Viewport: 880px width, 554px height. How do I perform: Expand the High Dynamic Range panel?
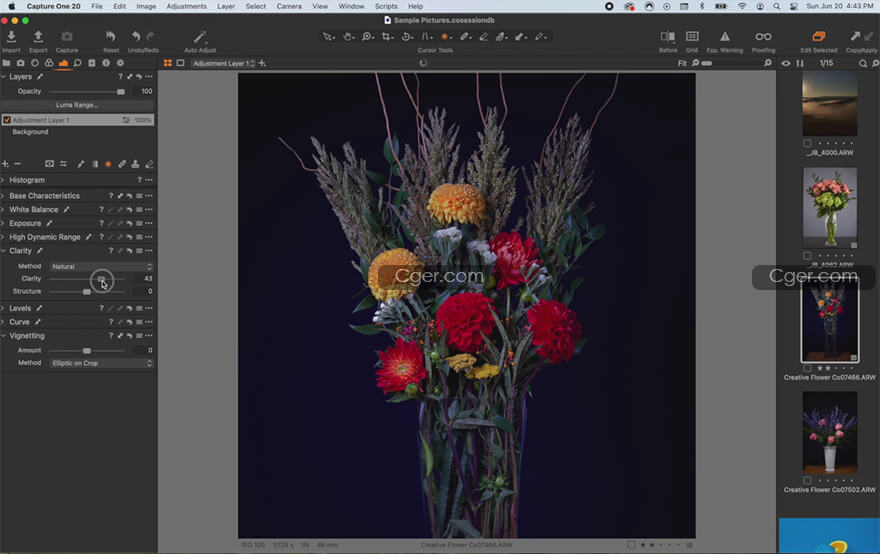[3, 237]
